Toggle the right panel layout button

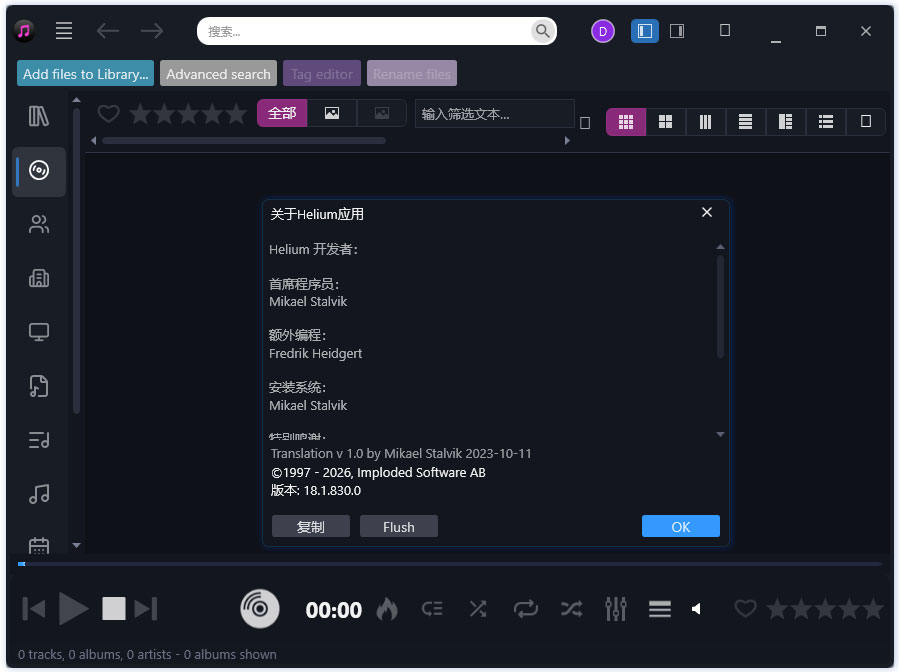[x=677, y=31]
